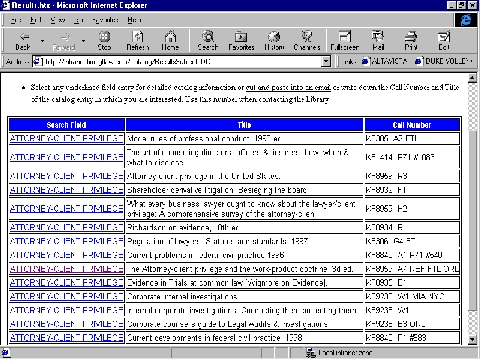The image size is (480, 360).
Task: Follow the 'cut and paste into an email' link
Action: coord(288,87)
